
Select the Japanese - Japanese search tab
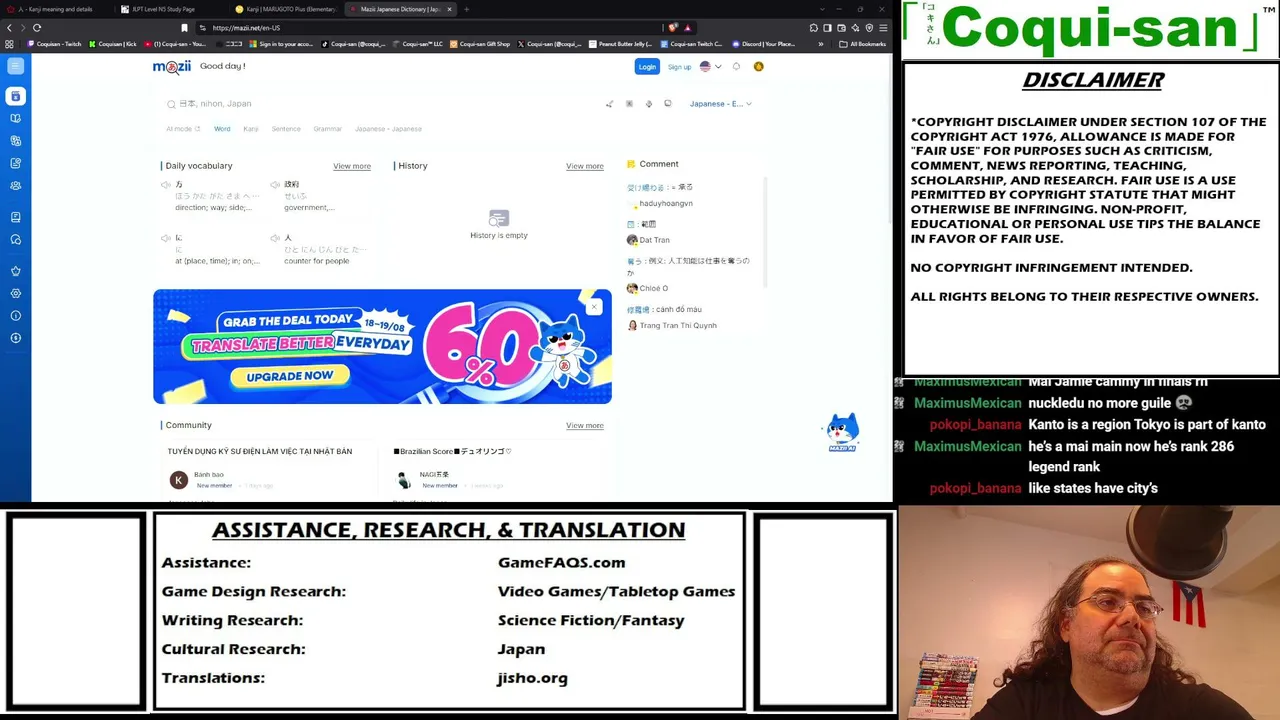coord(388,129)
